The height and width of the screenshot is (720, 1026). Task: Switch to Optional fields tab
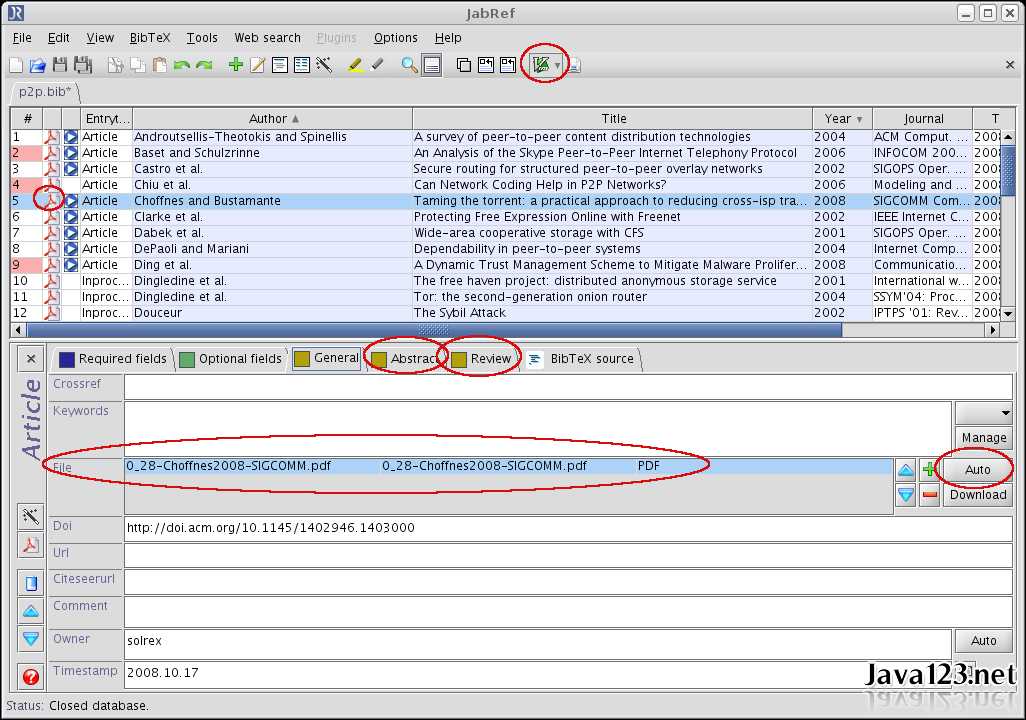pyautogui.click(x=231, y=359)
